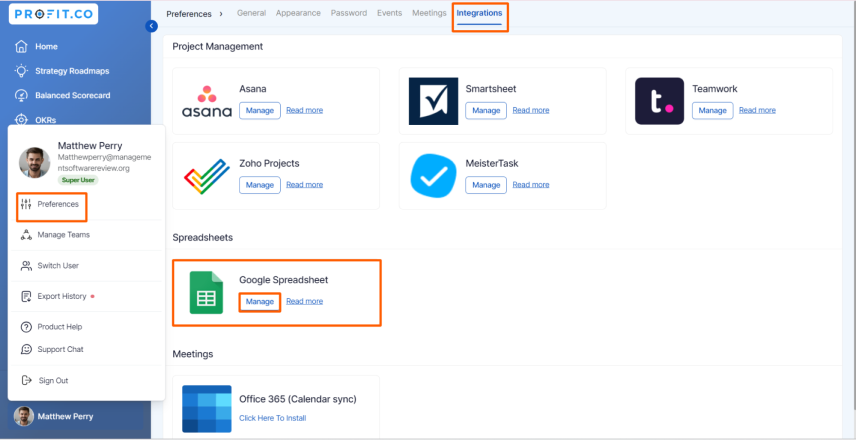Open Manage Teams from the user menu
The width and height of the screenshot is (856, 440).
click(x=63, y=235)
